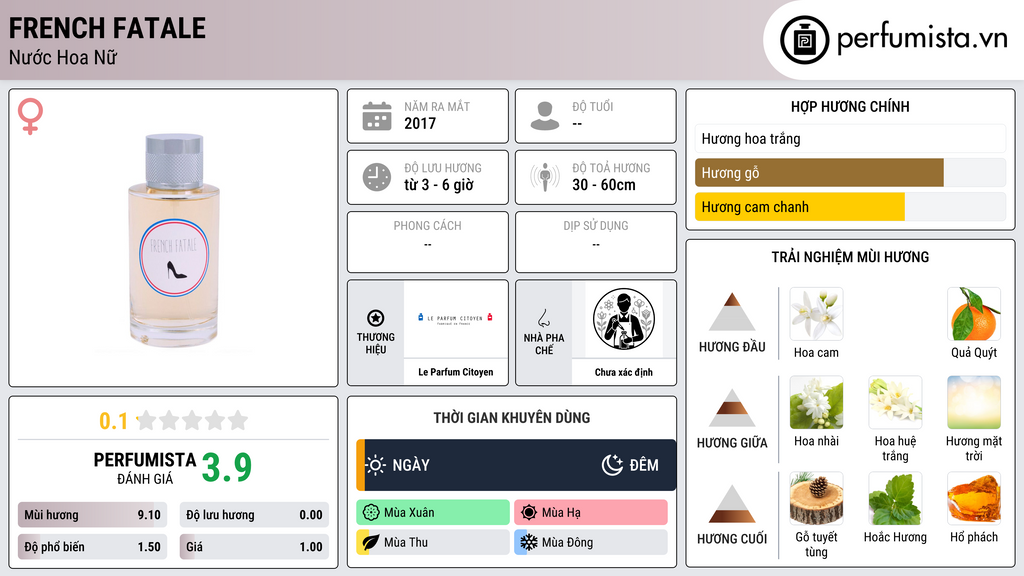Click the Chưa xác định perfumer label
The width and height of the screenshot is (1024, 576).
pos(624,372)
